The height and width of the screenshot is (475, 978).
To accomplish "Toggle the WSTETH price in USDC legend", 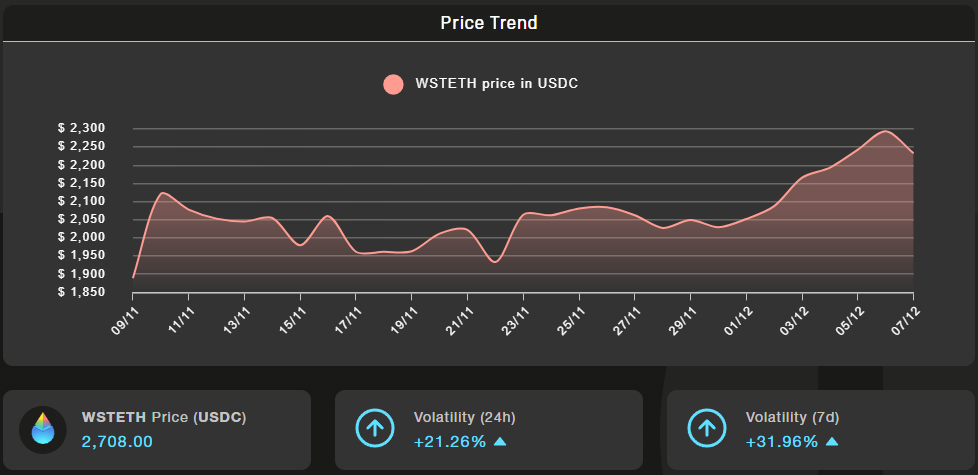I will coord(495,84).
